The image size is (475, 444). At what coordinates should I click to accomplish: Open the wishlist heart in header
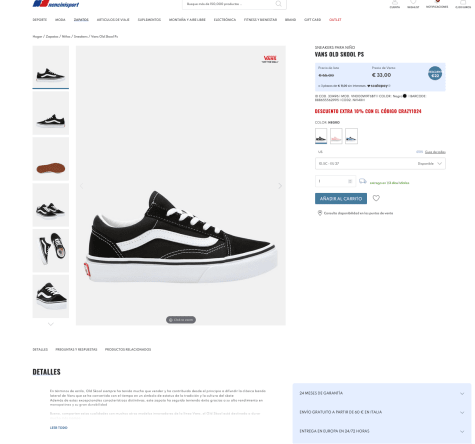[x=413, y=3]
